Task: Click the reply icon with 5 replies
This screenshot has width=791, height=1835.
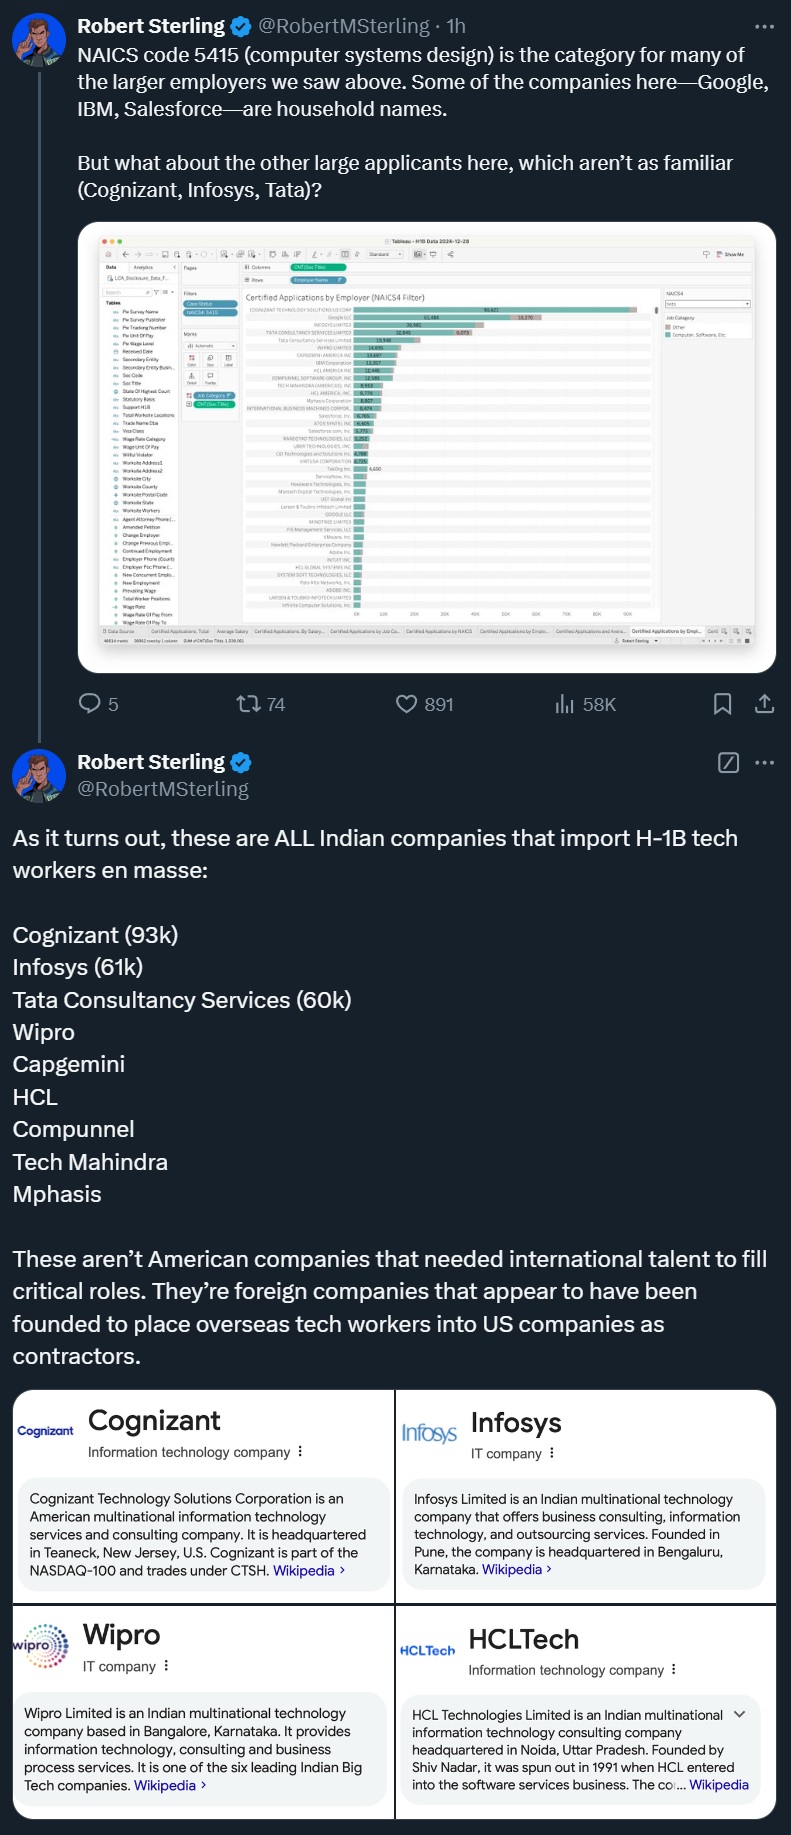Action: pos(90,704)
